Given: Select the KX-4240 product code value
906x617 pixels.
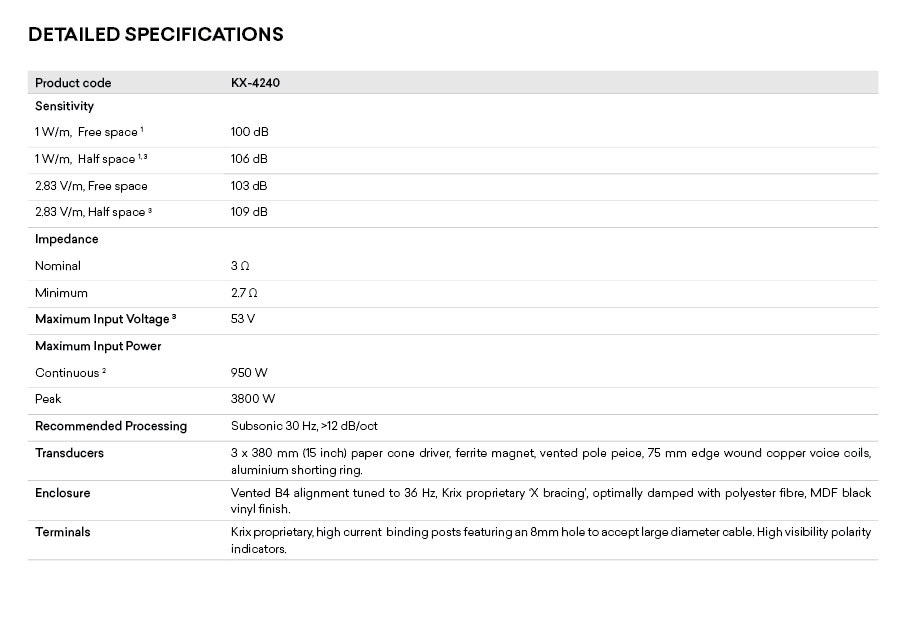Looking at the screenshot, I should (255, 83).
